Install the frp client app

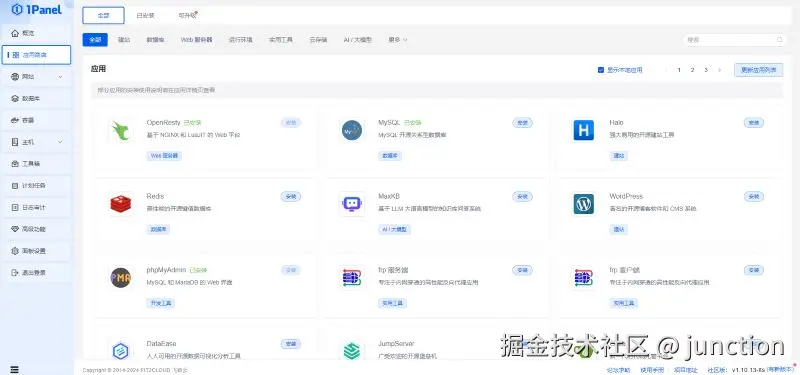[x=754, y=270]
